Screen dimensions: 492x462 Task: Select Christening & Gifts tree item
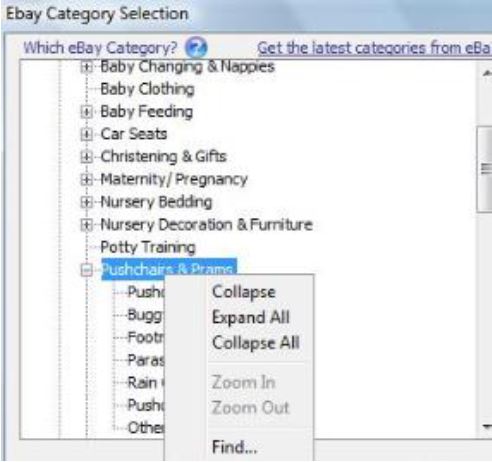click(x=163, y=157)
